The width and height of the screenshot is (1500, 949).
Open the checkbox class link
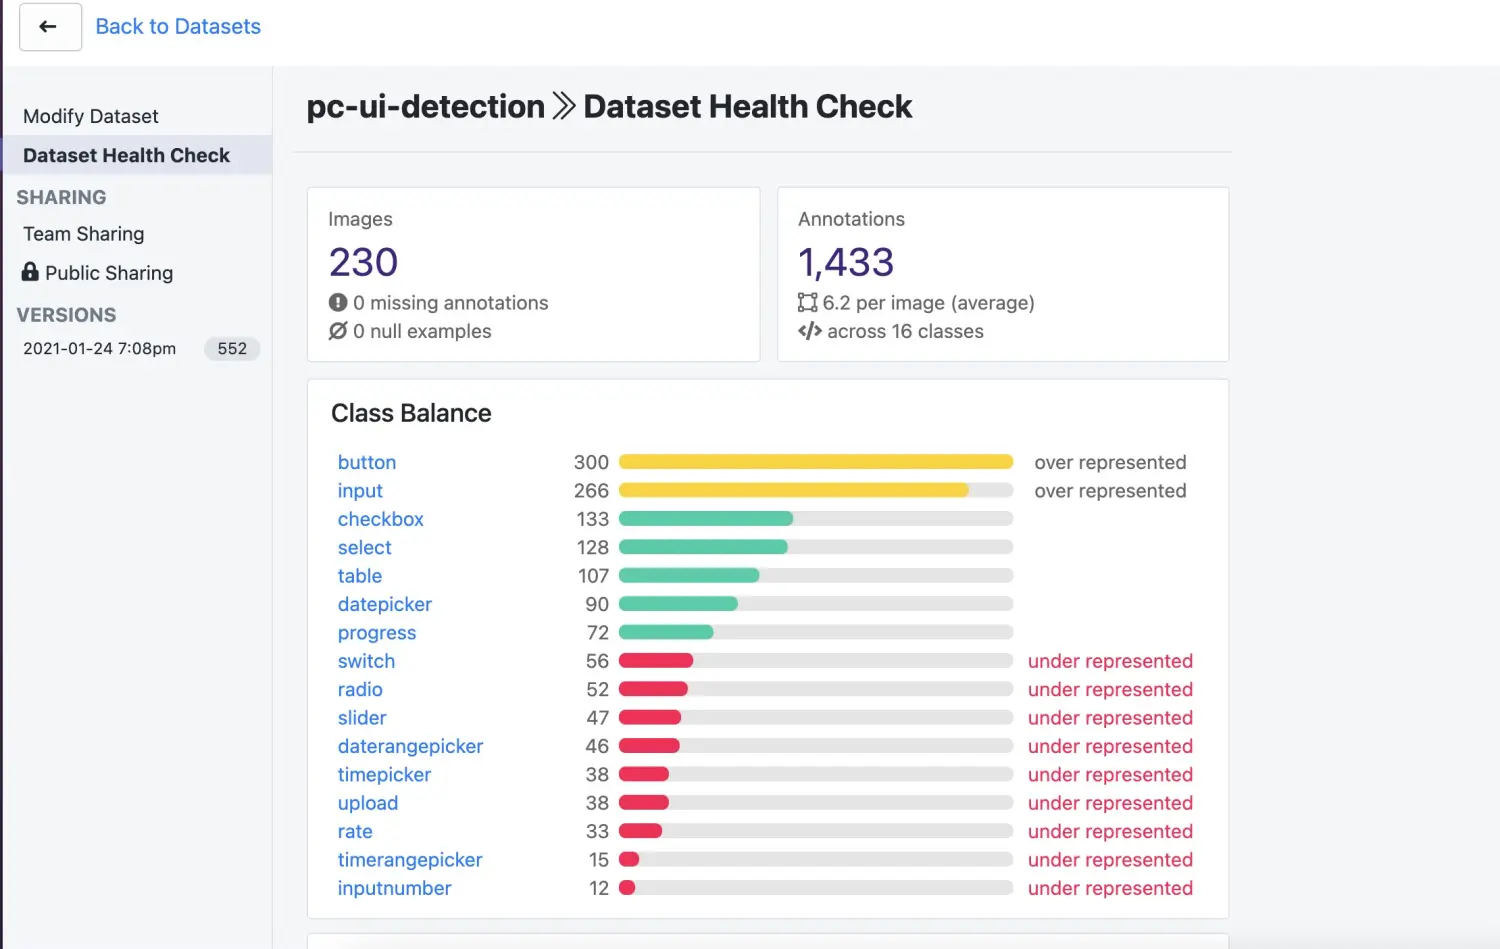click(x=381, y=519)
